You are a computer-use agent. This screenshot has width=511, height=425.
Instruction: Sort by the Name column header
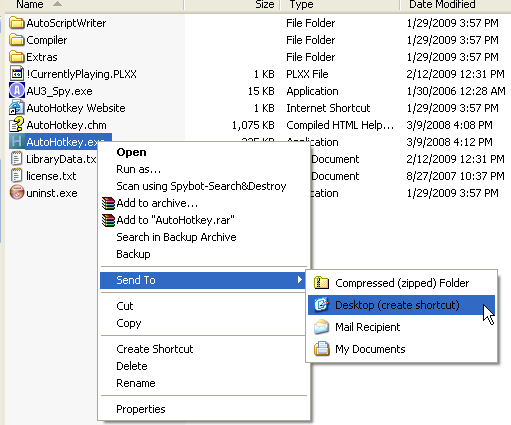(94, 5)
